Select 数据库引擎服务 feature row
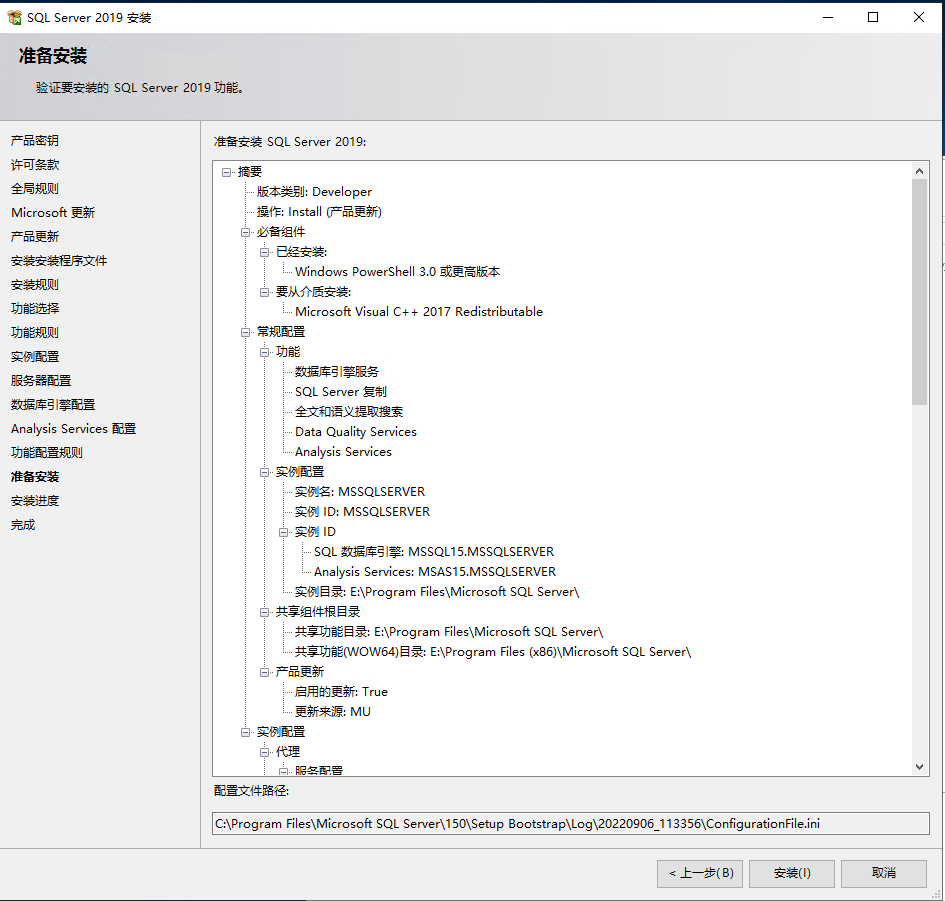 pos(336,372)
